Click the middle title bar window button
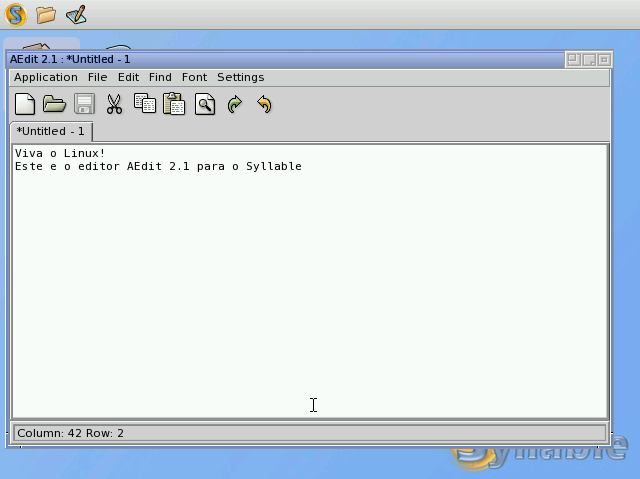 [589, 60]
